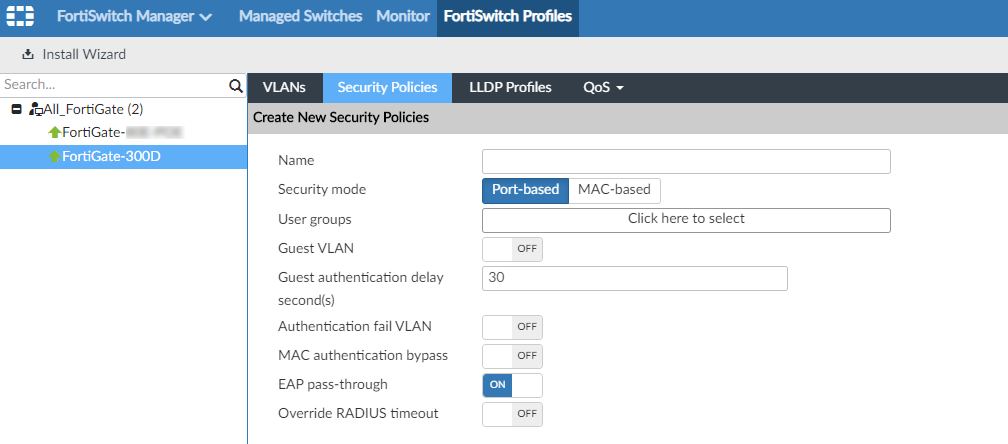The image size is (1008, 444).
Task: Go to Managed Switches menu
Action: point(300,17)
